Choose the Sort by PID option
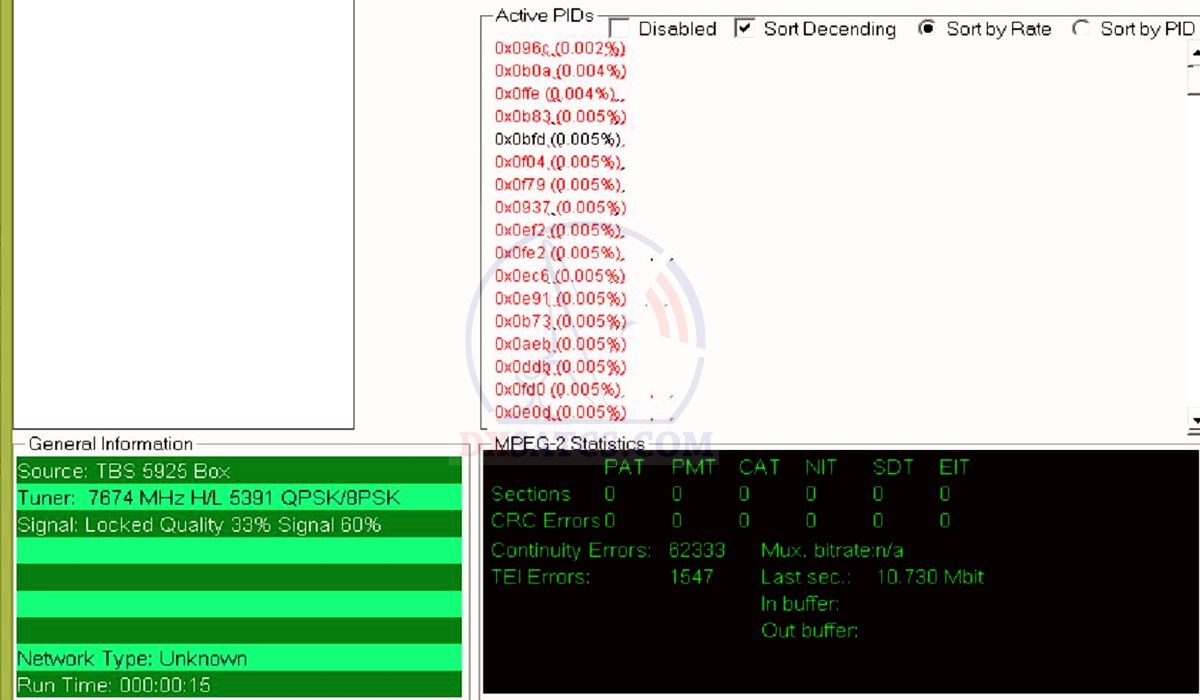Viewport: 1200px width, 700px height. pyautogui.click(x=1081, y=29)
